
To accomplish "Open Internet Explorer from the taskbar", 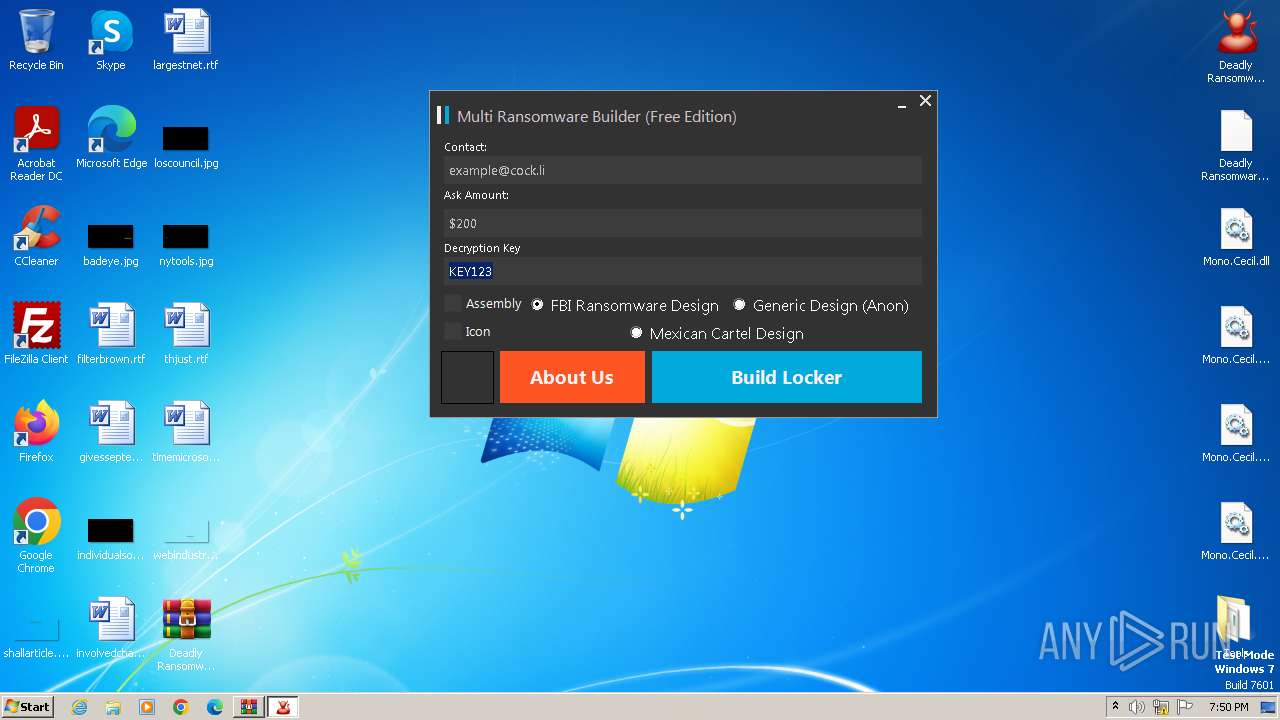I will click(x=79, y=707).
